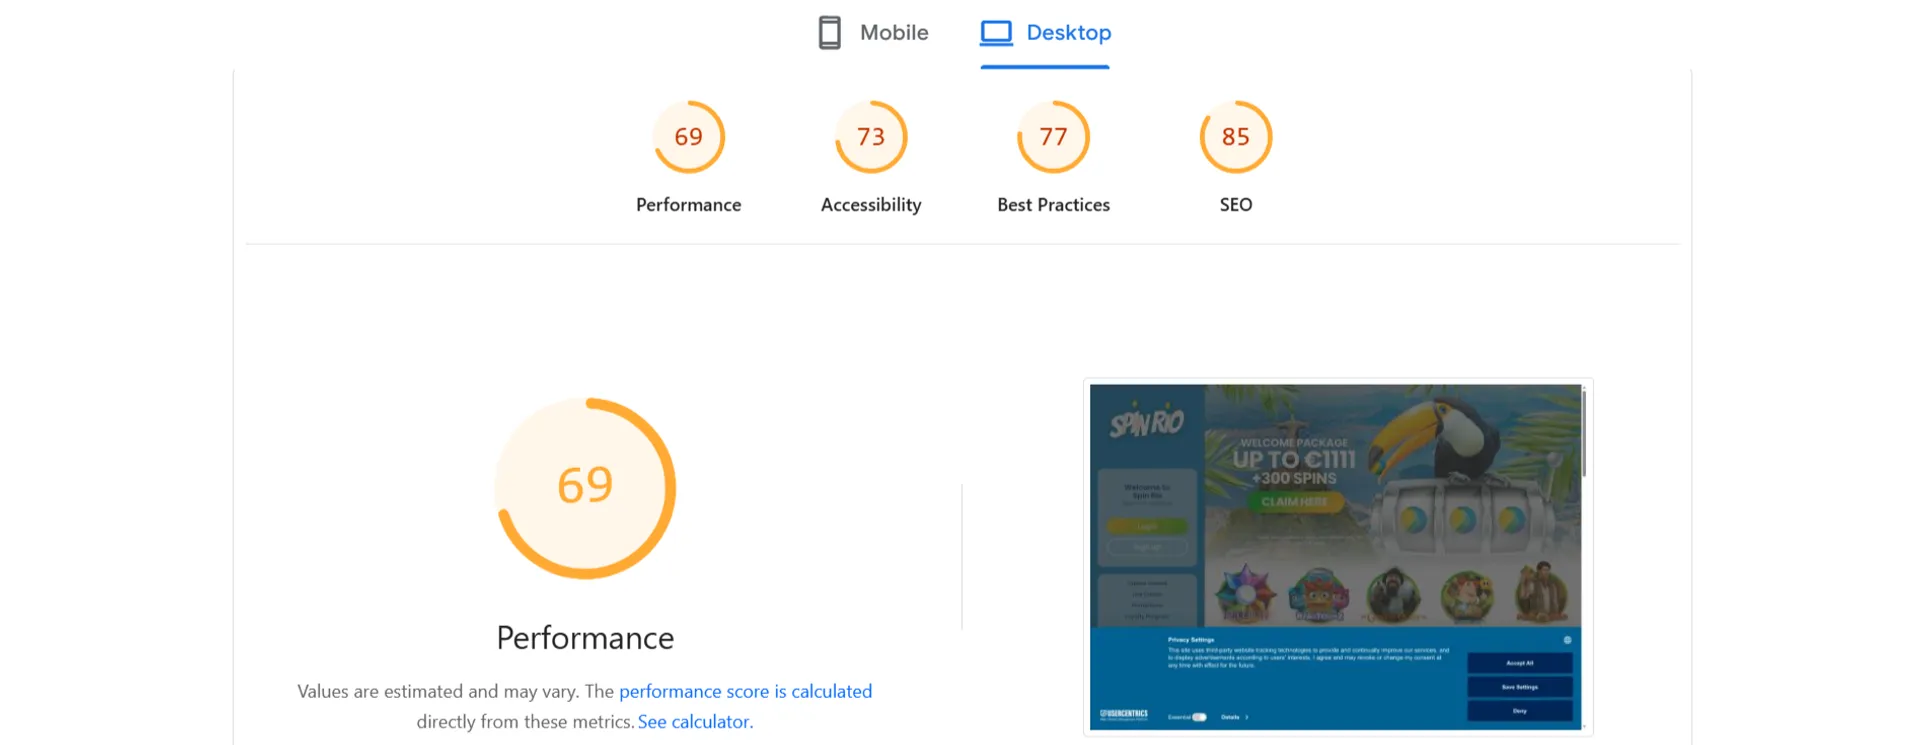1920x745 pixels.
Task: Jump to Best Practices score gauge 77
Action: [x=1053, y=137]
